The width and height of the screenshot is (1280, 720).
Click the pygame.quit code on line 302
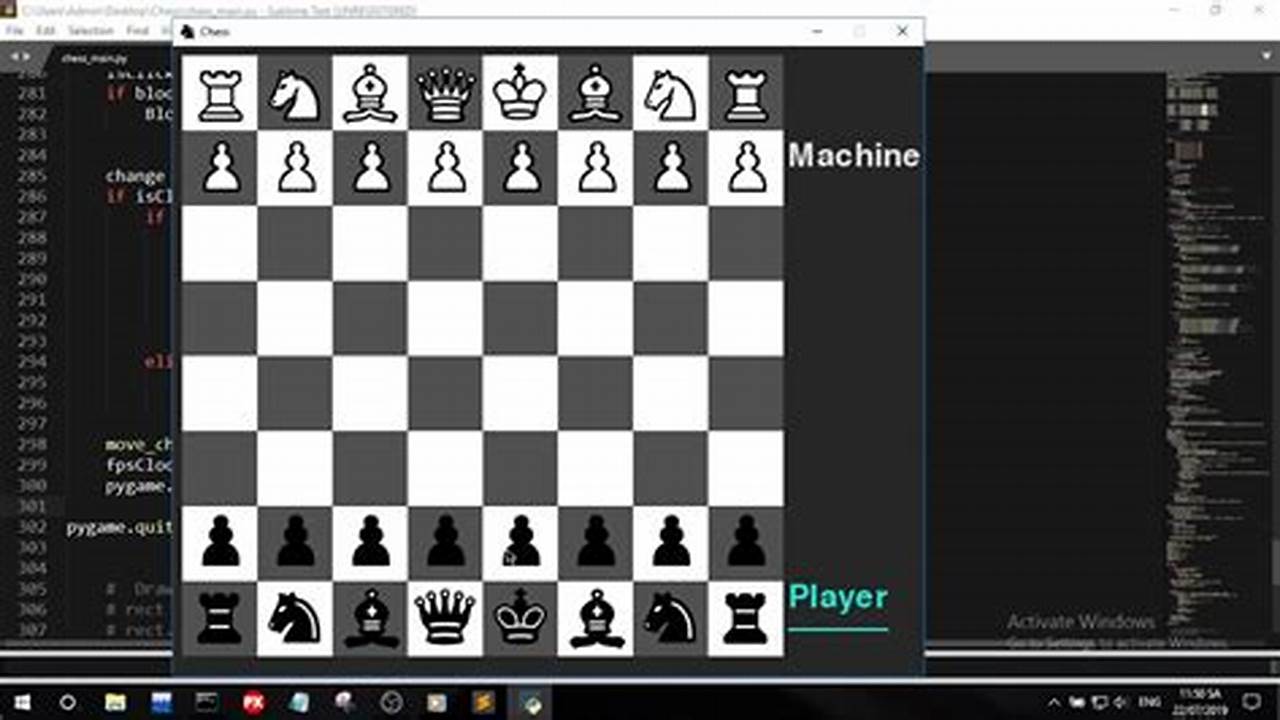120,527
